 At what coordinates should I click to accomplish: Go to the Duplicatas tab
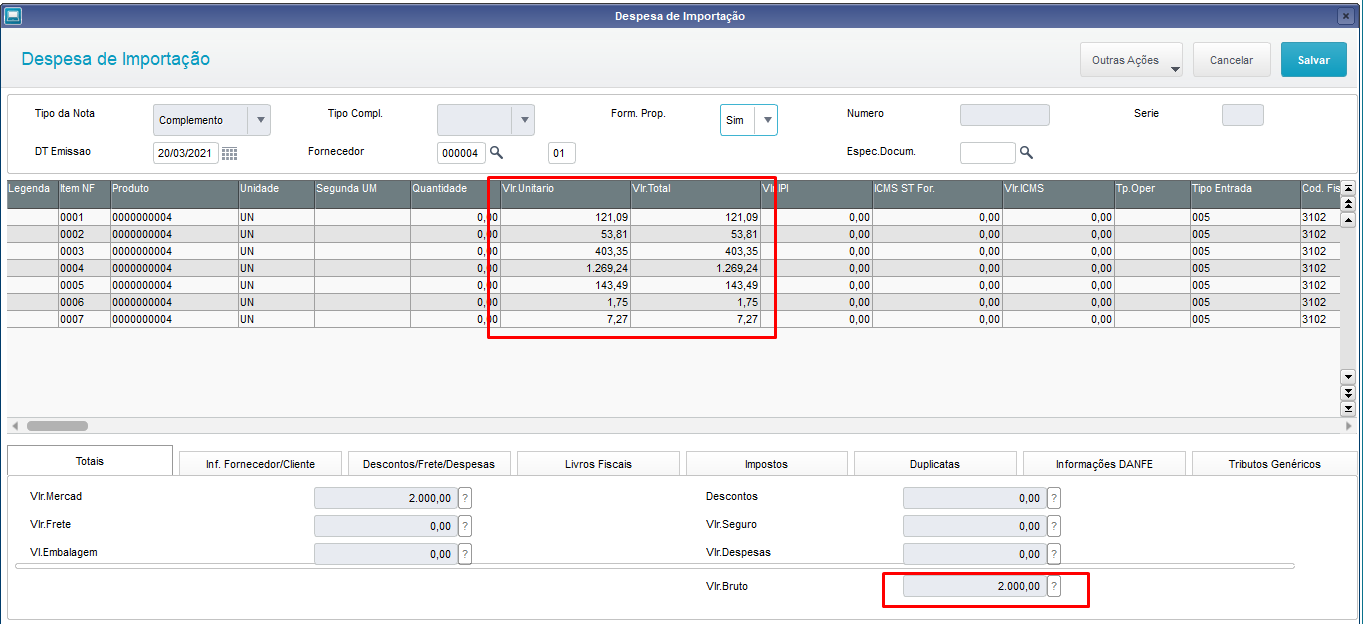point(935,464)
